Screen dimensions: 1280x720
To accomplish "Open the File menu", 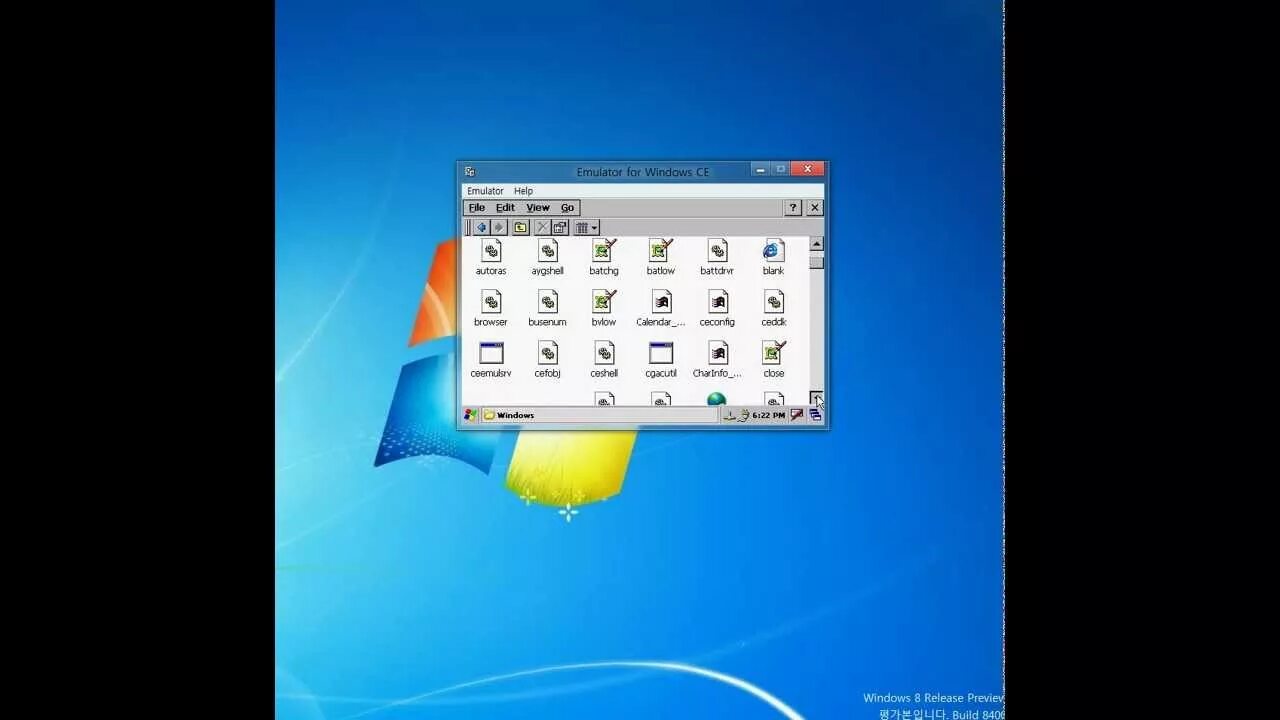I will point(477,208).
